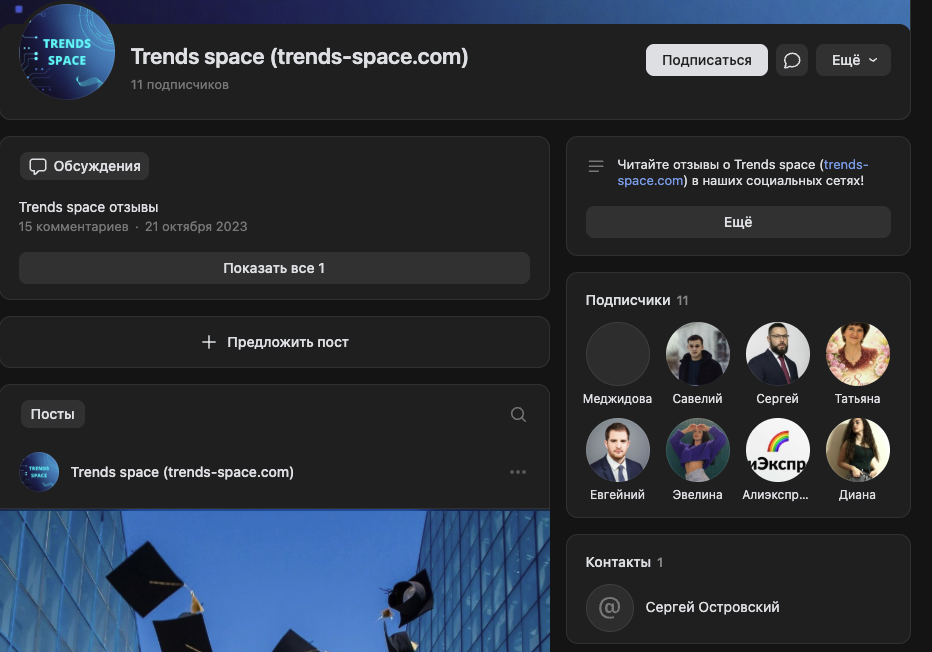Click the date 21 октября 2023
This screenshot has height=652, width=932.
[196, 226]
